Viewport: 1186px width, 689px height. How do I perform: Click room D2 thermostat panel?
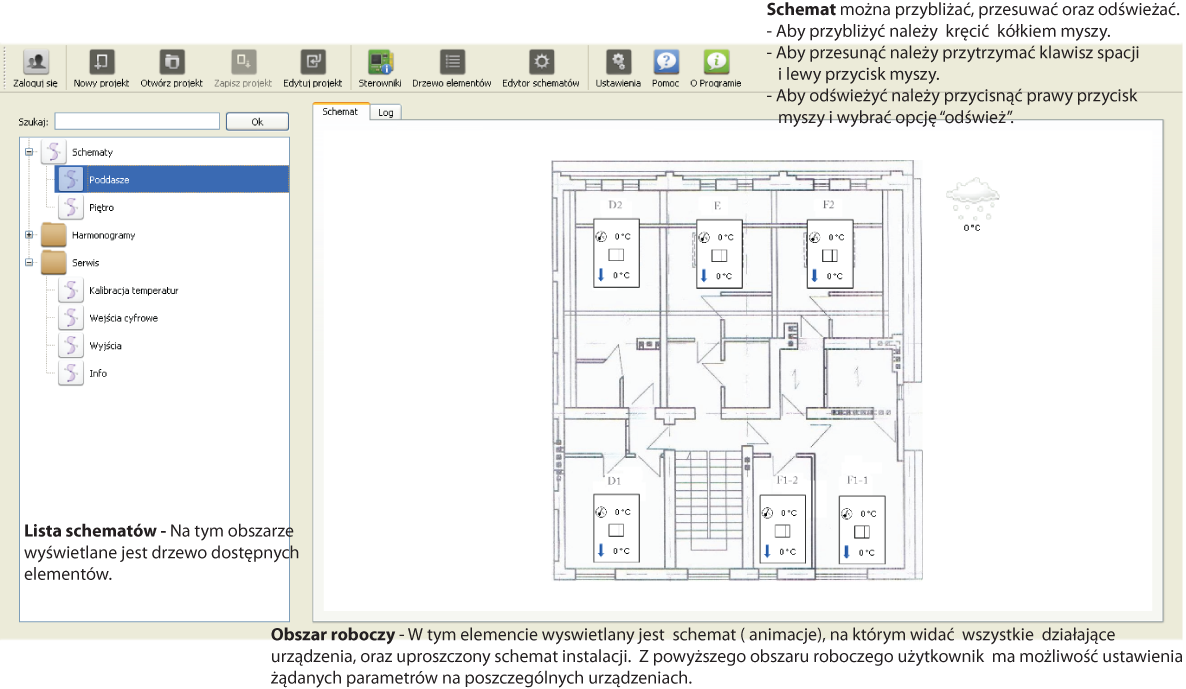(616, 253)
